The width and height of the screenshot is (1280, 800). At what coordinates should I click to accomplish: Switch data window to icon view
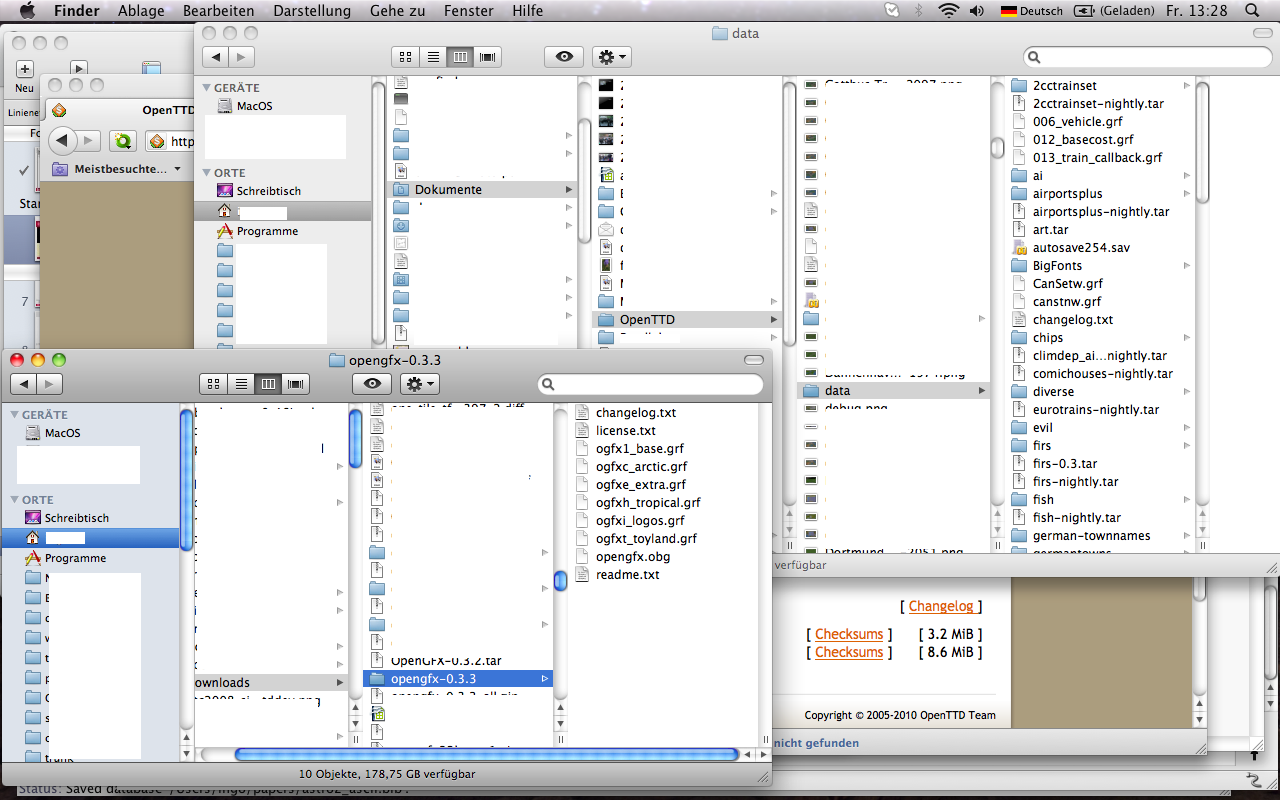[405, 57]
